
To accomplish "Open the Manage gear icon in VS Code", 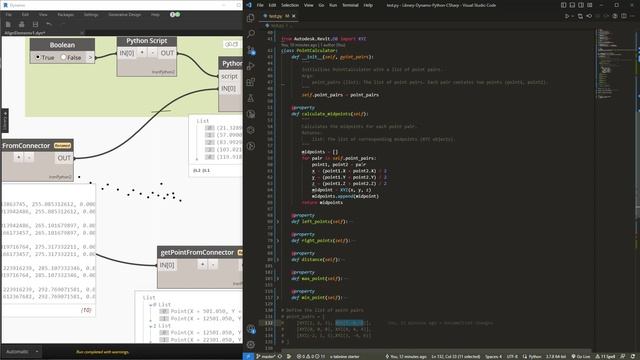I will (251, 345).
